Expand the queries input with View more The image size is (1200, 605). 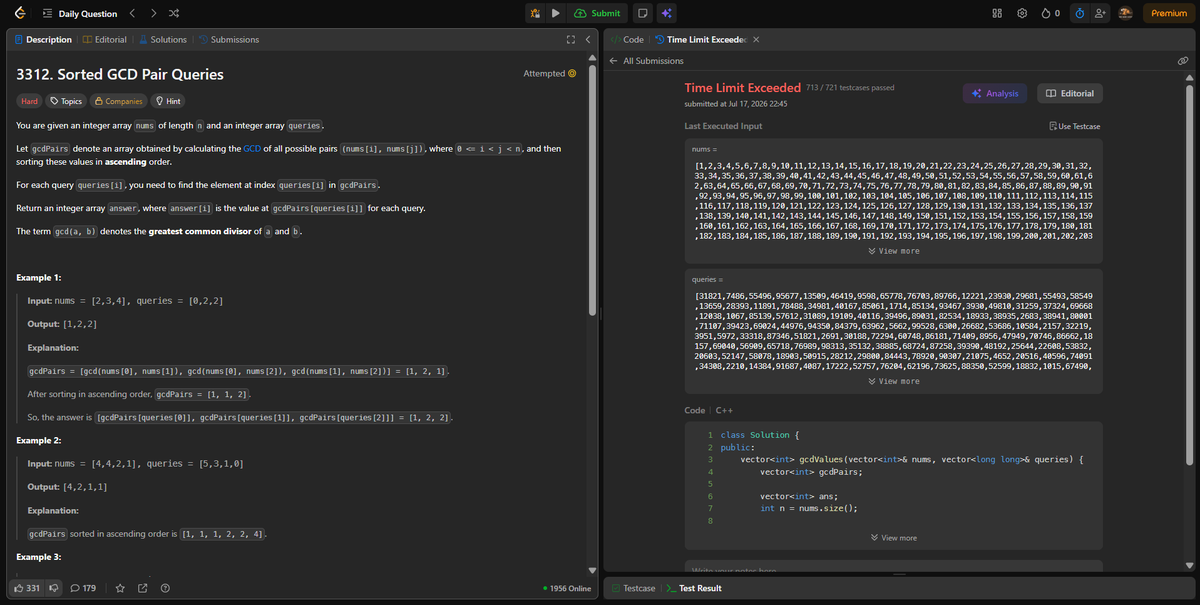click(894, 381)
